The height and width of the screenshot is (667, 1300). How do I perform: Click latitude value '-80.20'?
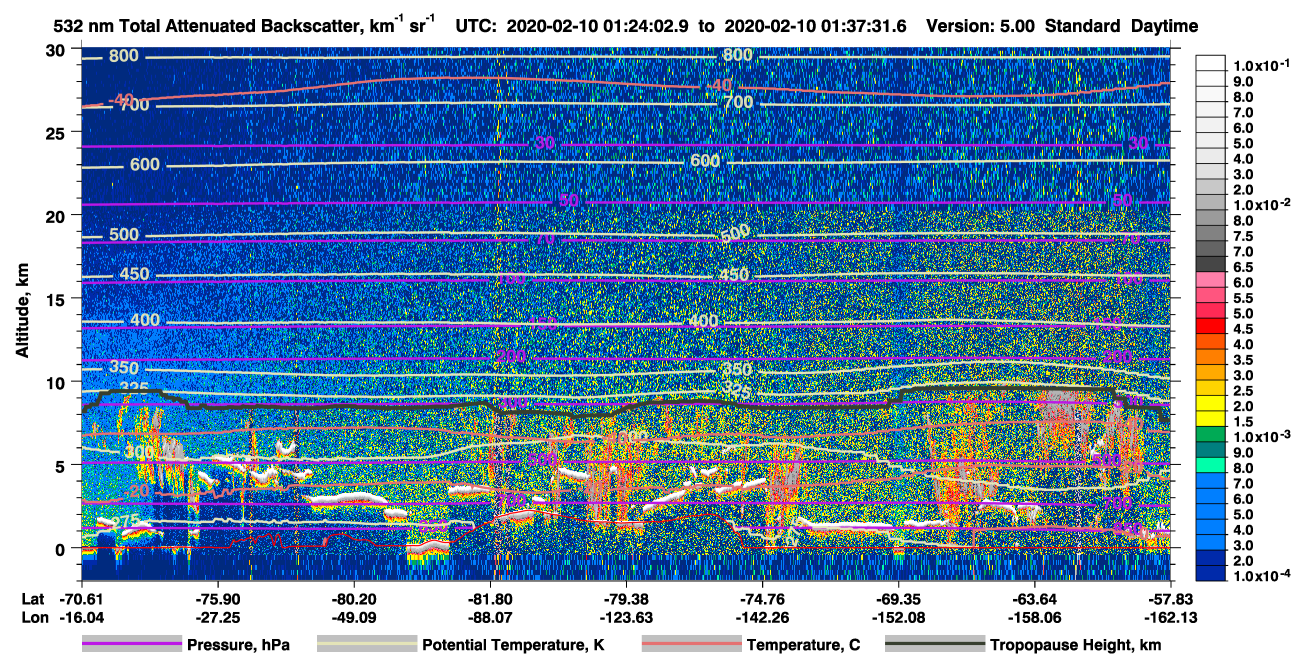click(353, 599)
